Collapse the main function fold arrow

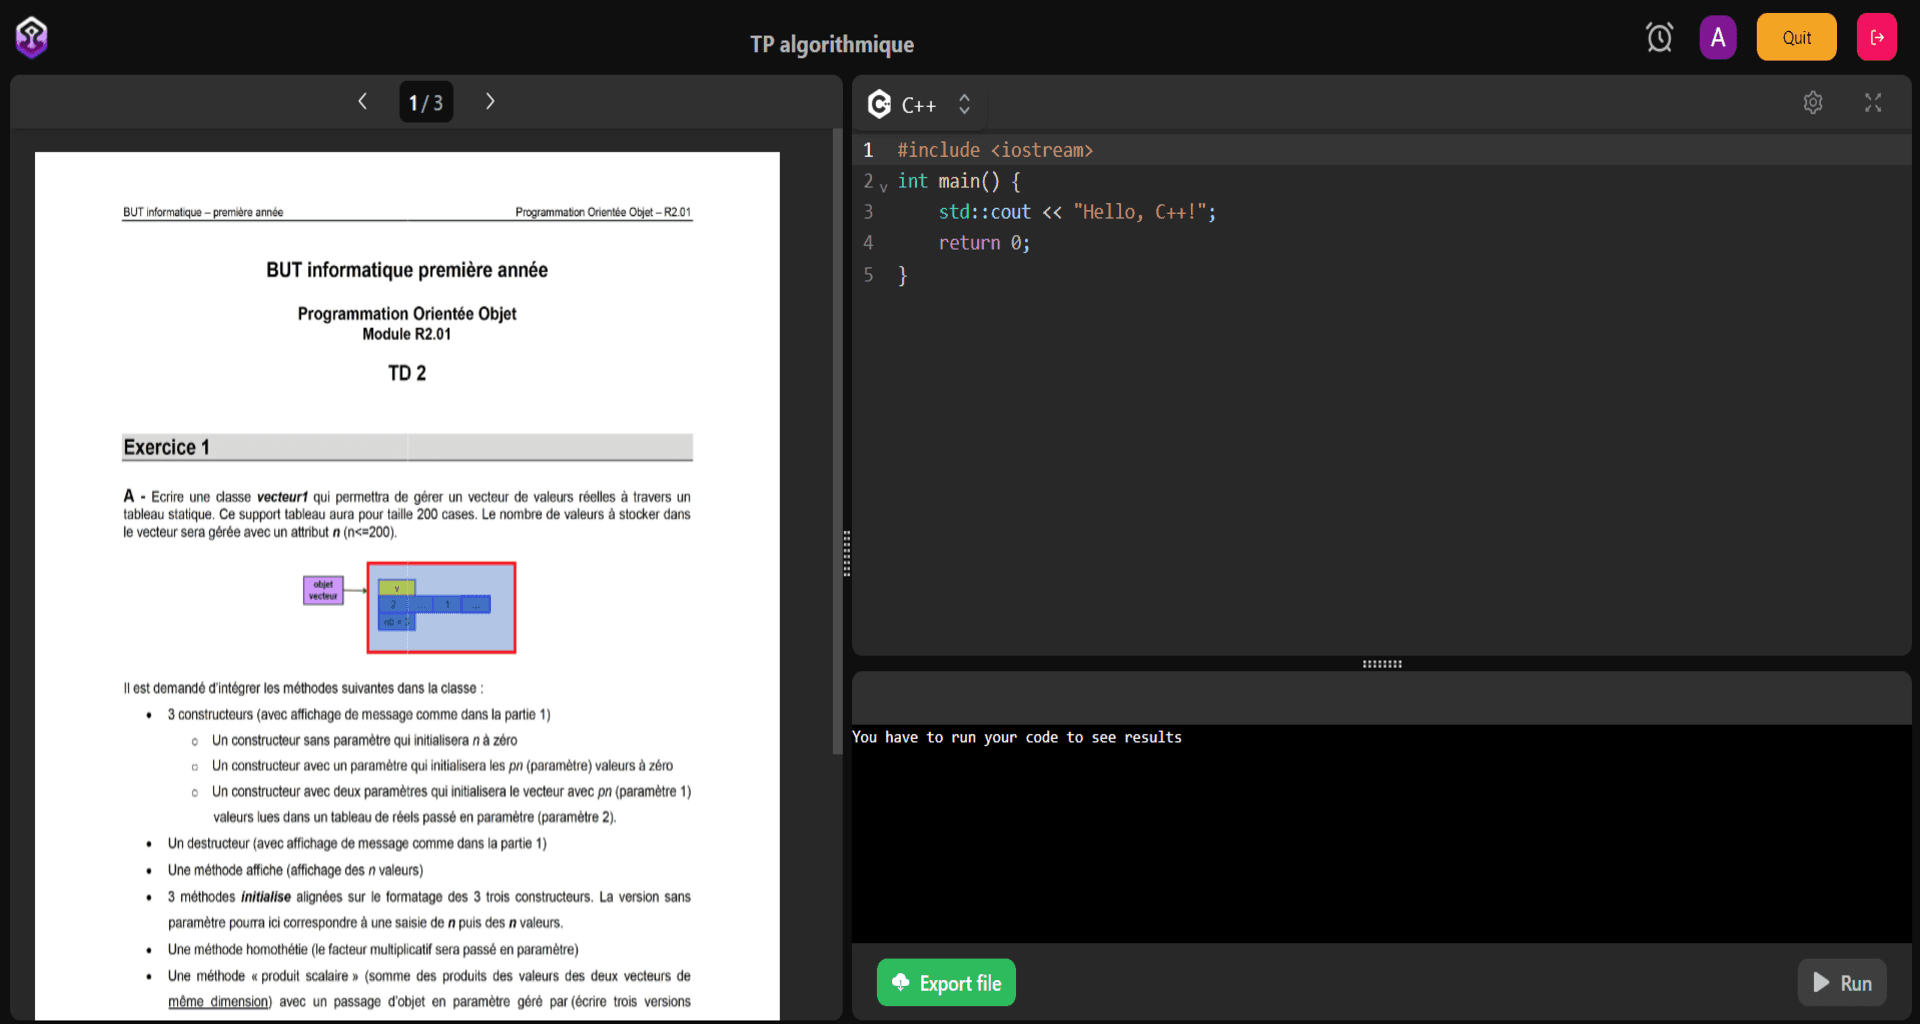884,186
